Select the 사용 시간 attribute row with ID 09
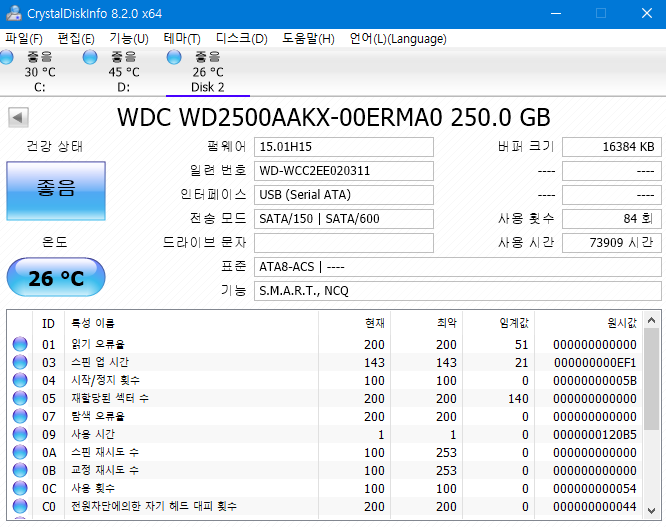The width and height of the screenshot is (666, 527). coord(325,434)
